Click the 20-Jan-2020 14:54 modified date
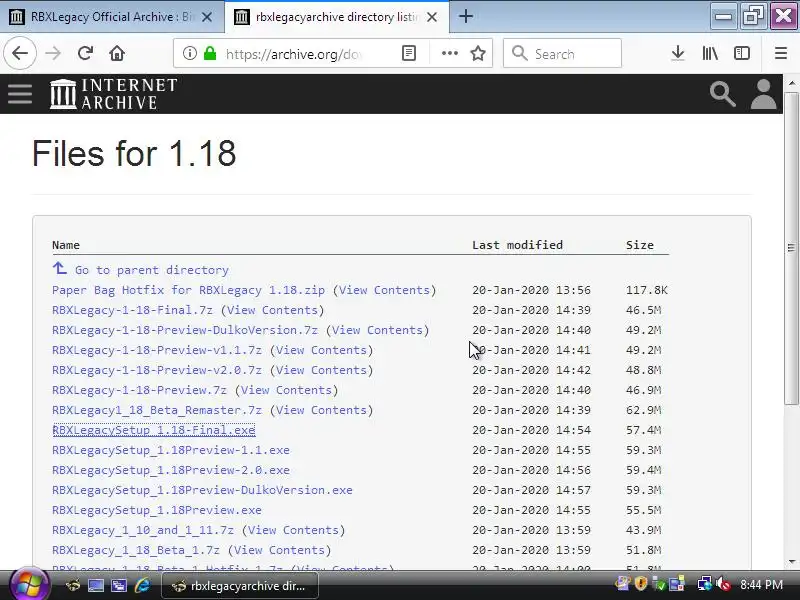 [x=531, y=430]
